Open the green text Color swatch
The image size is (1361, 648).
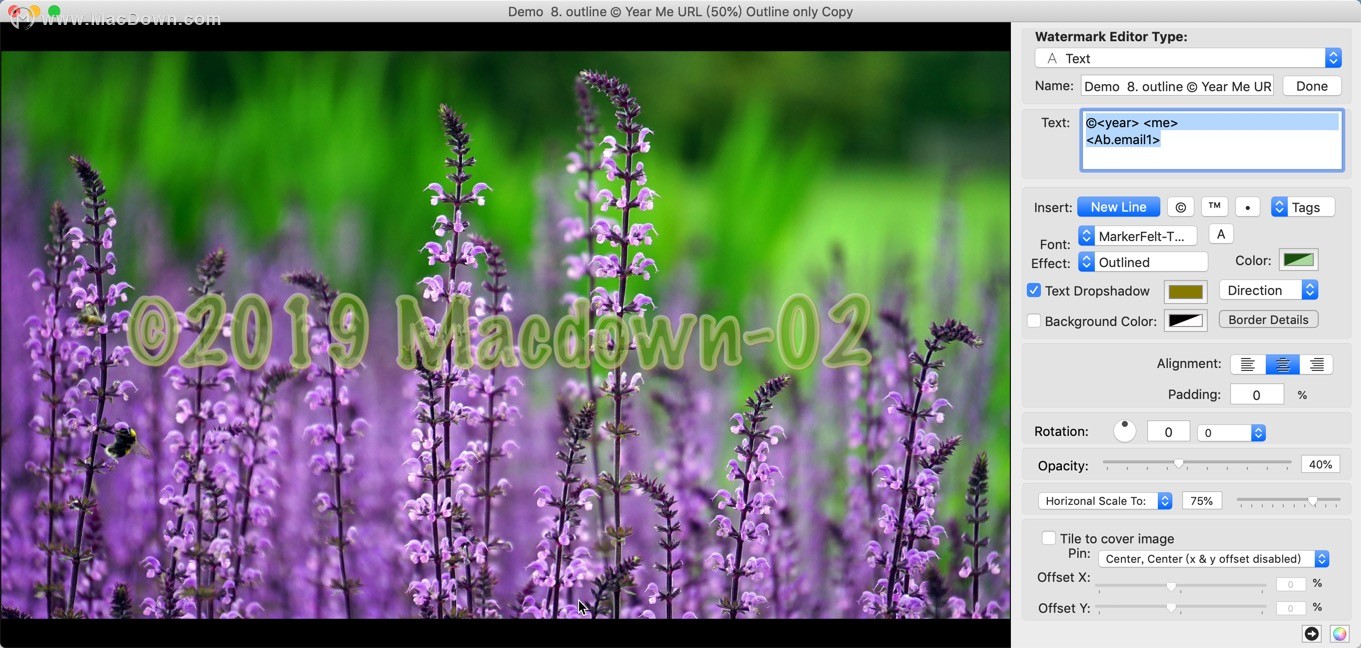(x=1299, y=260)
